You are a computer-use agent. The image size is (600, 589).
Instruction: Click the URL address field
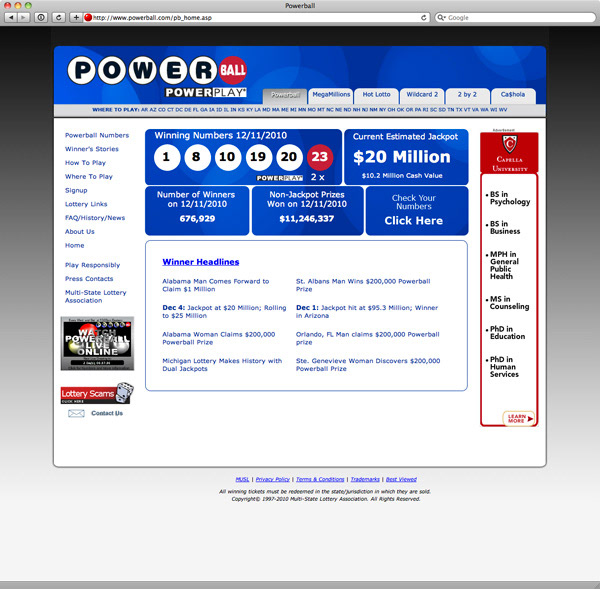click(256, 18)
